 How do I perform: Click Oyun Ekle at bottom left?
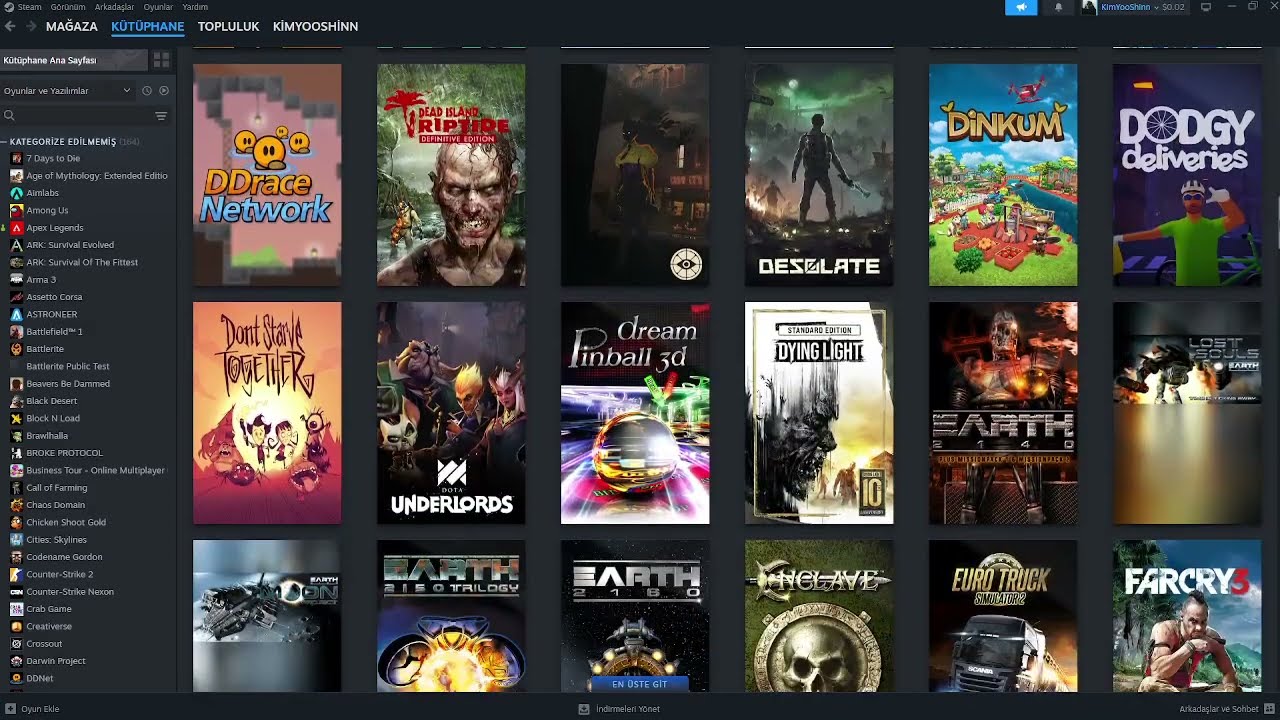click(32, 709)
